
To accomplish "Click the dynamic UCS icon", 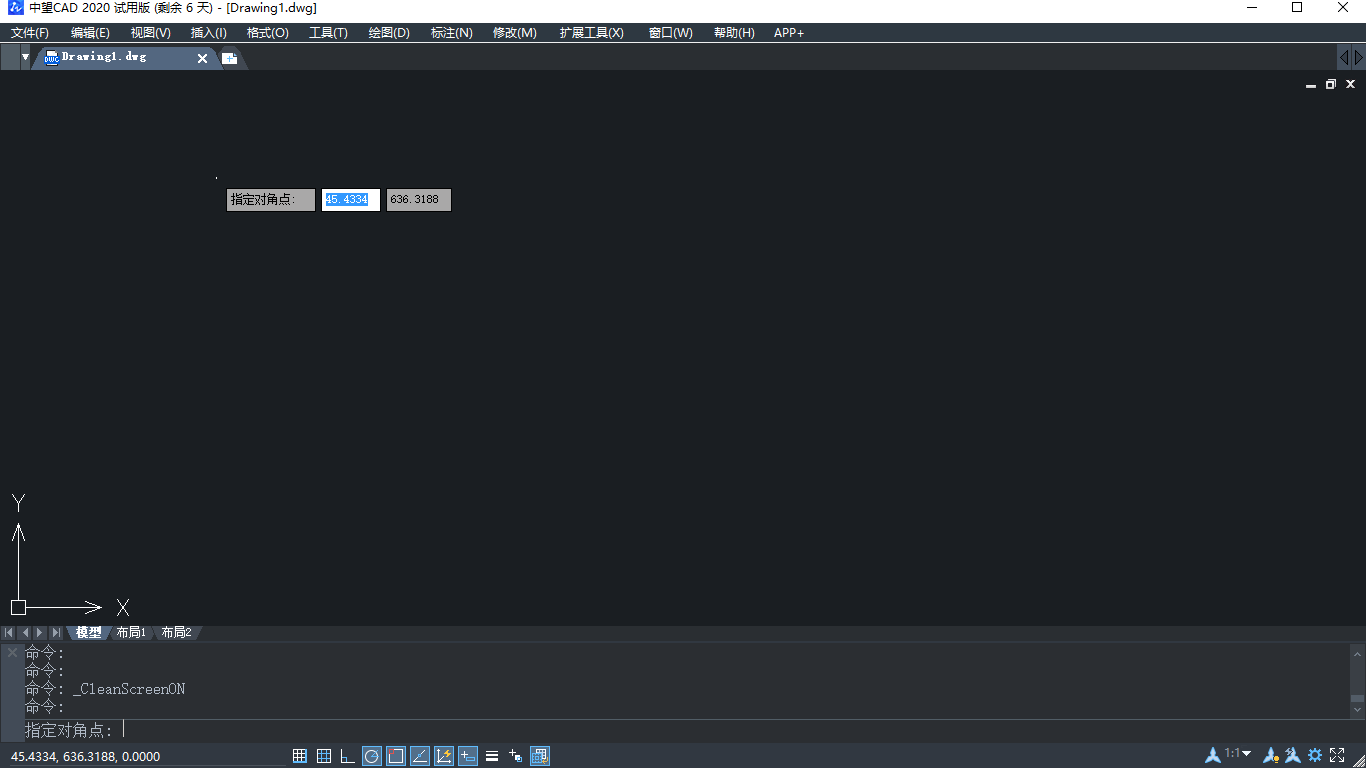I will [x=444, y=756].
